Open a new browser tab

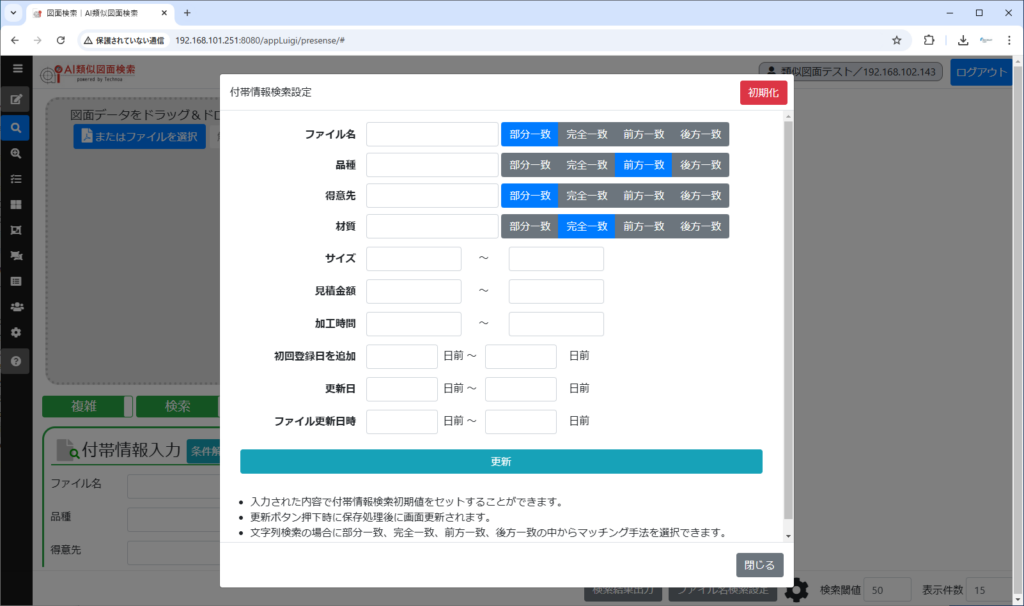click(x=187, y=13)
